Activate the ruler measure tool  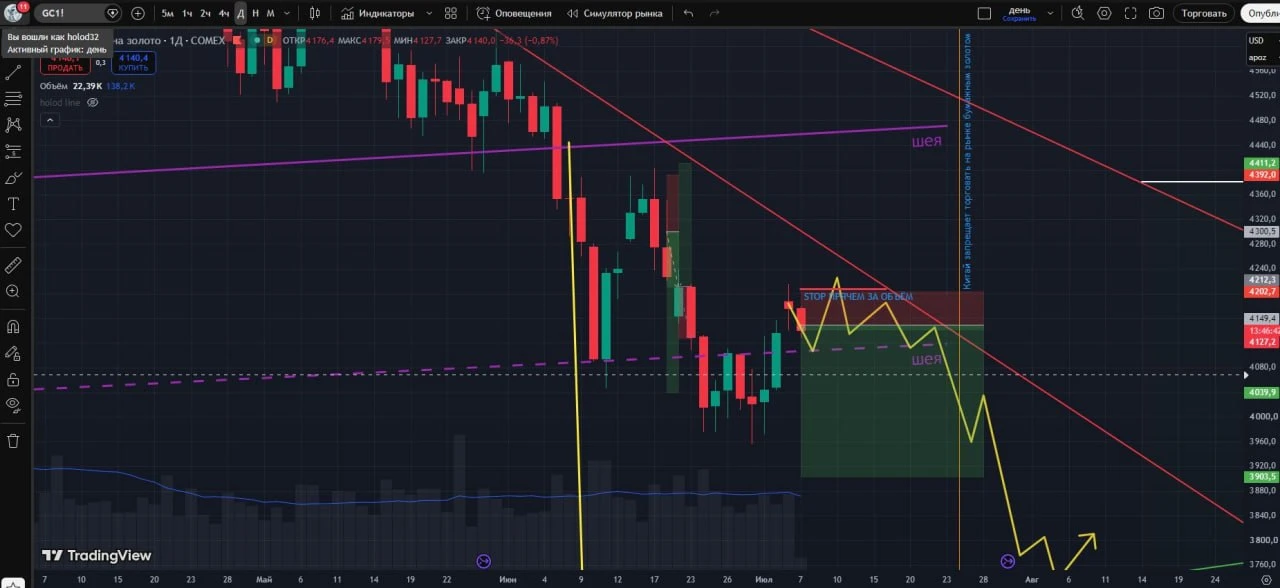coord(13,265)
